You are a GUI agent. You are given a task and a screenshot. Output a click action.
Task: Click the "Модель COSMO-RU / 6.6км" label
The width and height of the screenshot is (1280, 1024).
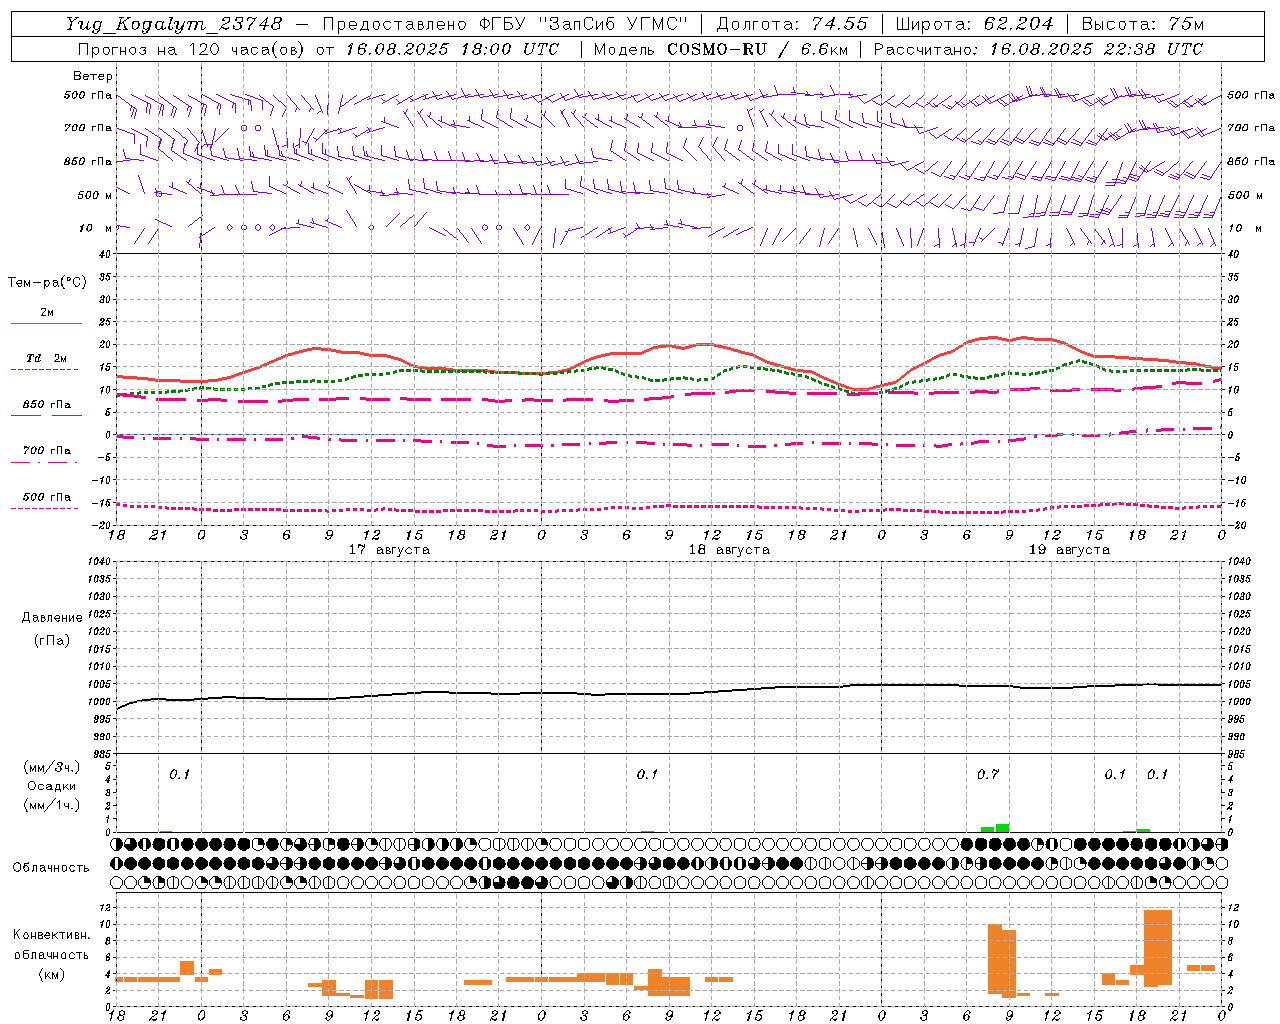(720, 49)
